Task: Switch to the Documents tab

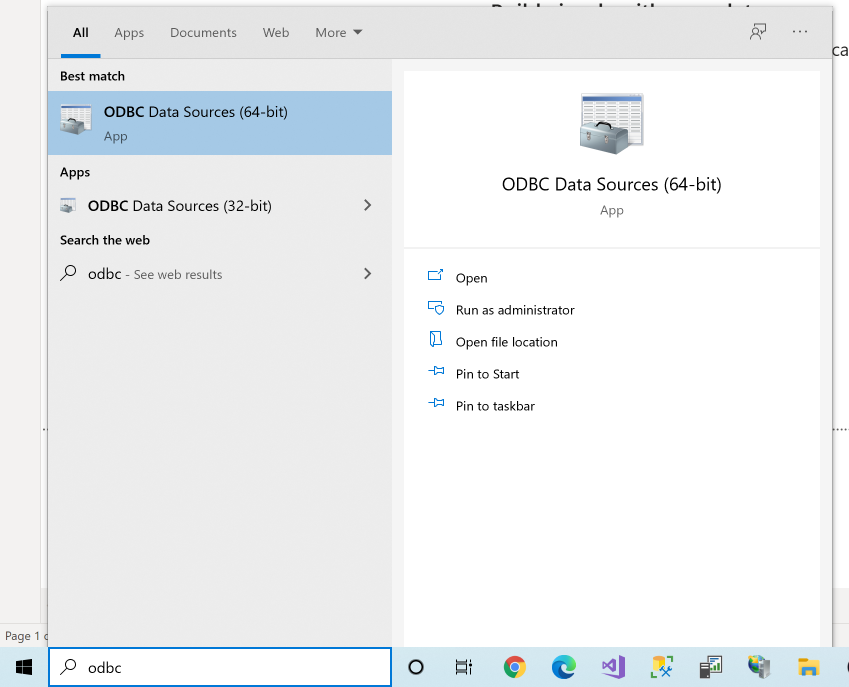Action: click(203, 32)
